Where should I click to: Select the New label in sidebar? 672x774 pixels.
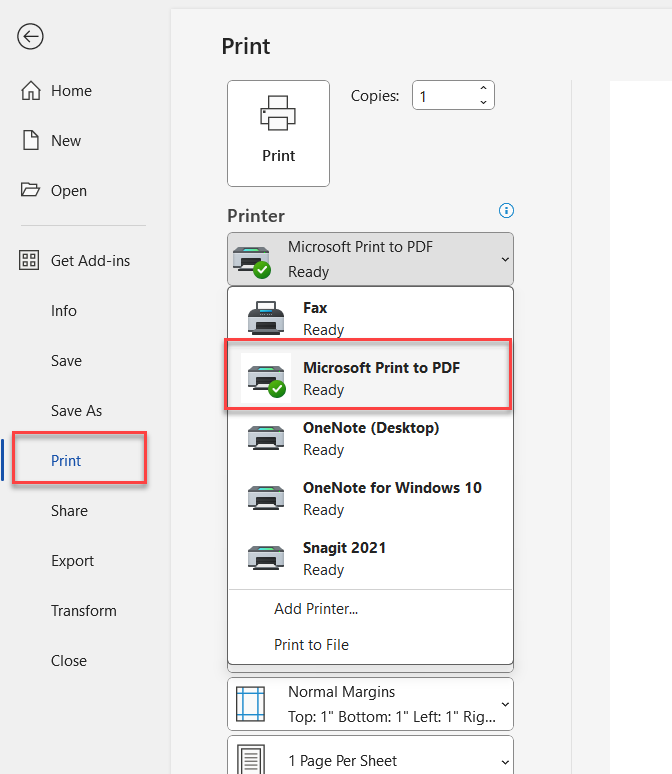click(66, 141)
